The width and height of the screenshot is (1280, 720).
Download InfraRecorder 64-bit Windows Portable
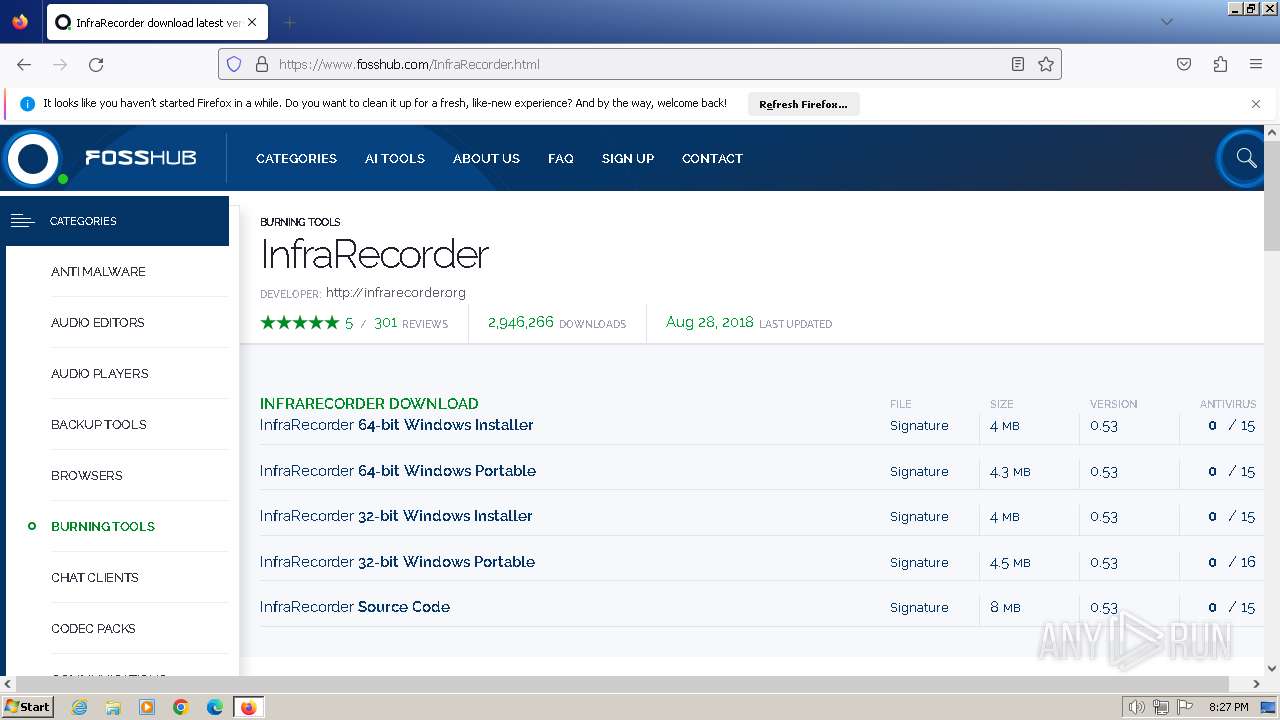[x=398, y=471]
